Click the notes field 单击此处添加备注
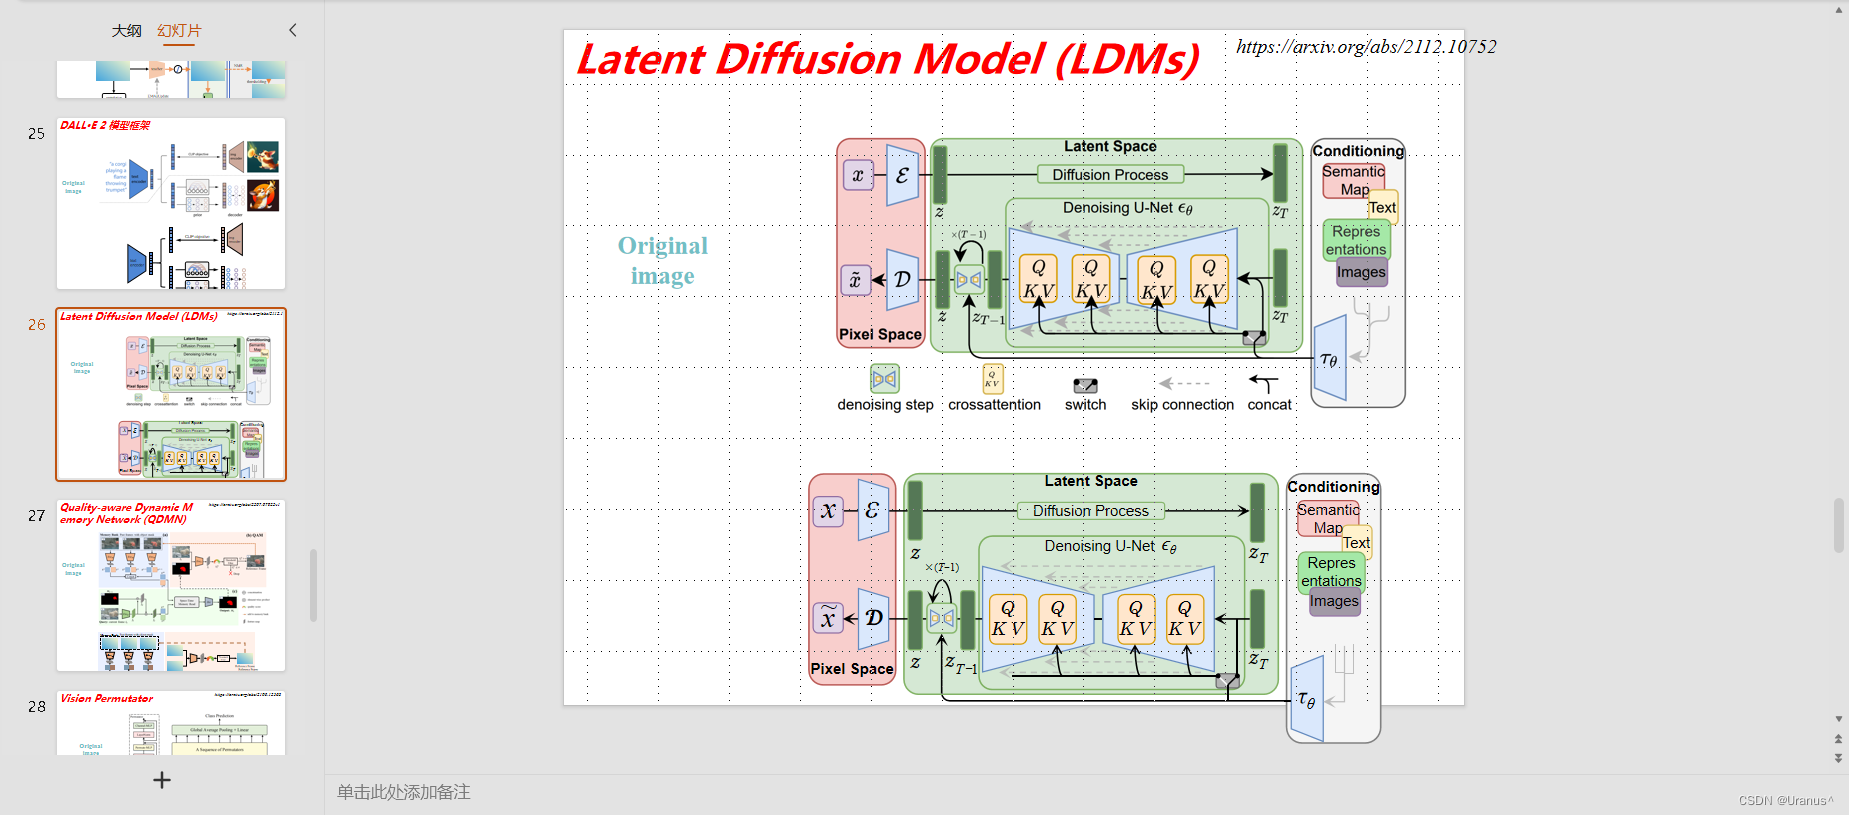 [403, 792]
